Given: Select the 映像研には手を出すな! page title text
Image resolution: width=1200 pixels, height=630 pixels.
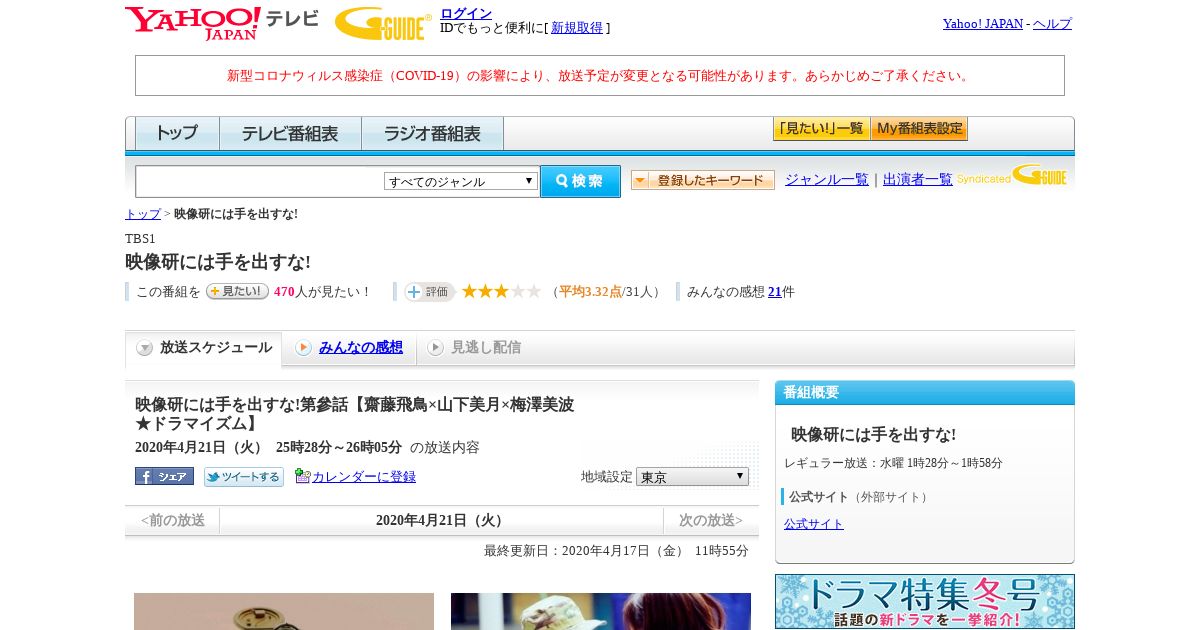Looking at the screenshot, I should 218,262.
